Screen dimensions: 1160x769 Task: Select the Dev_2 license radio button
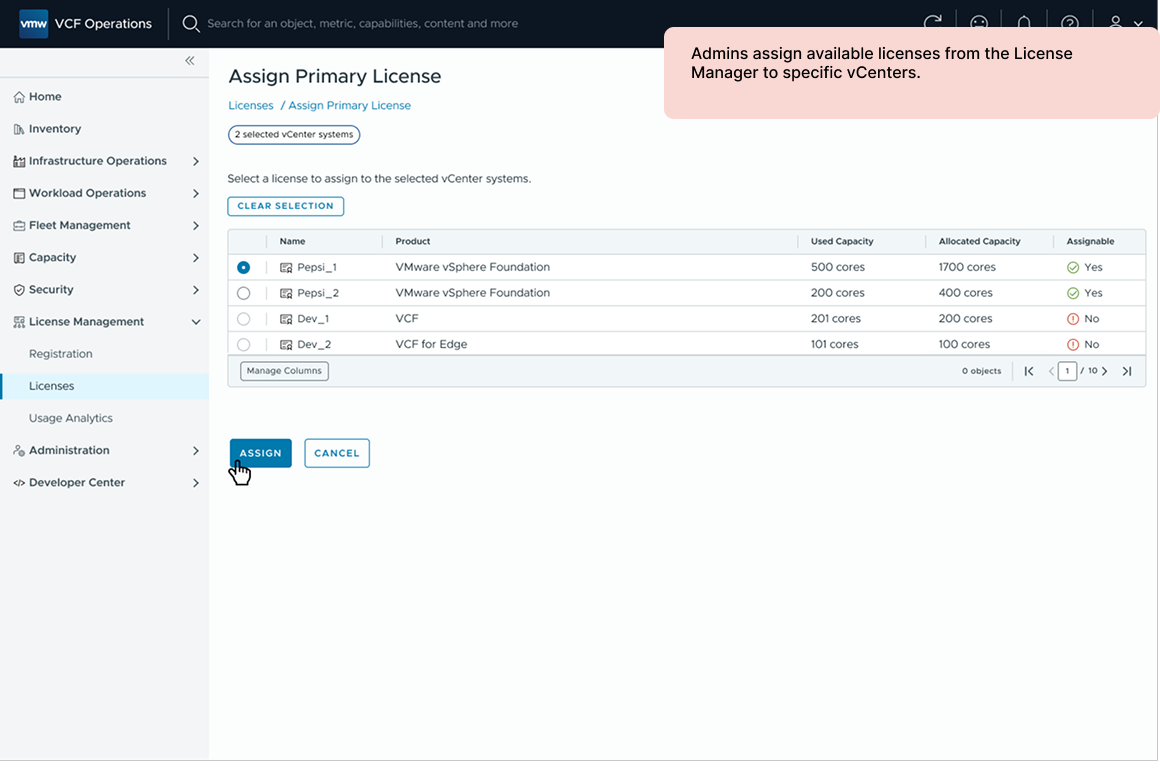243,345
